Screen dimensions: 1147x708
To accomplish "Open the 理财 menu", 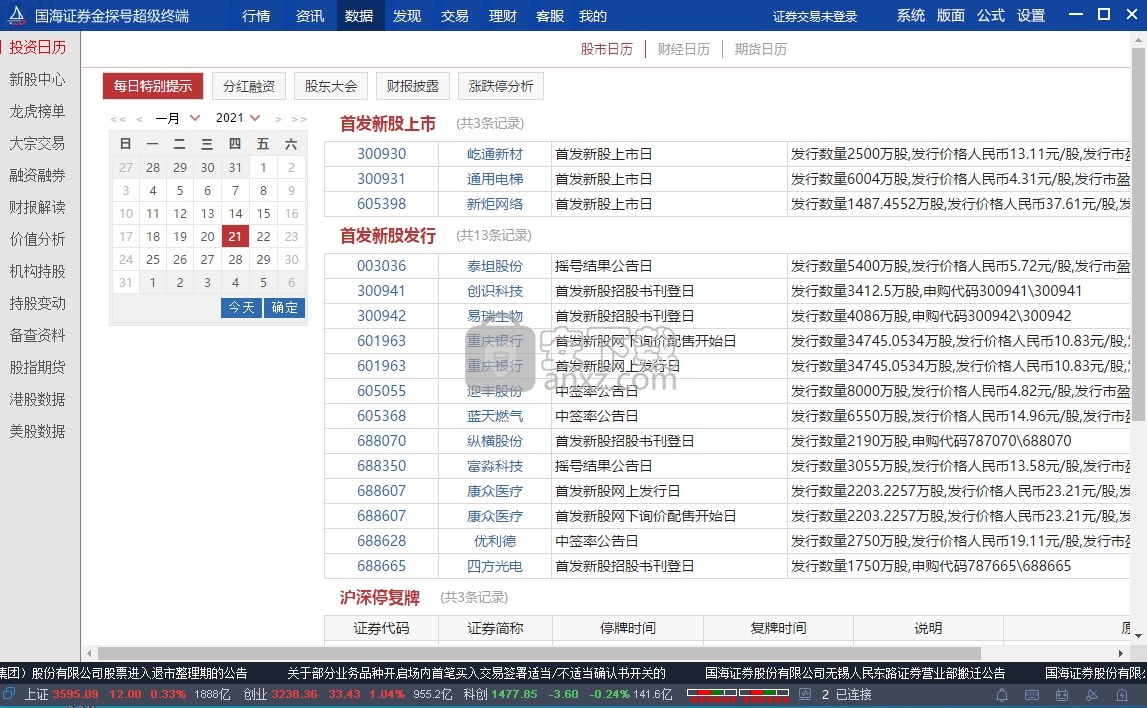I will click(x=503, y=15).
